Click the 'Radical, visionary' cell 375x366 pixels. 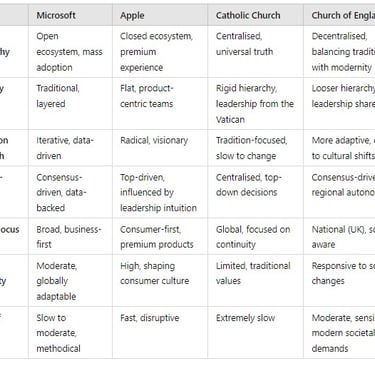click(x=160, y=148)
